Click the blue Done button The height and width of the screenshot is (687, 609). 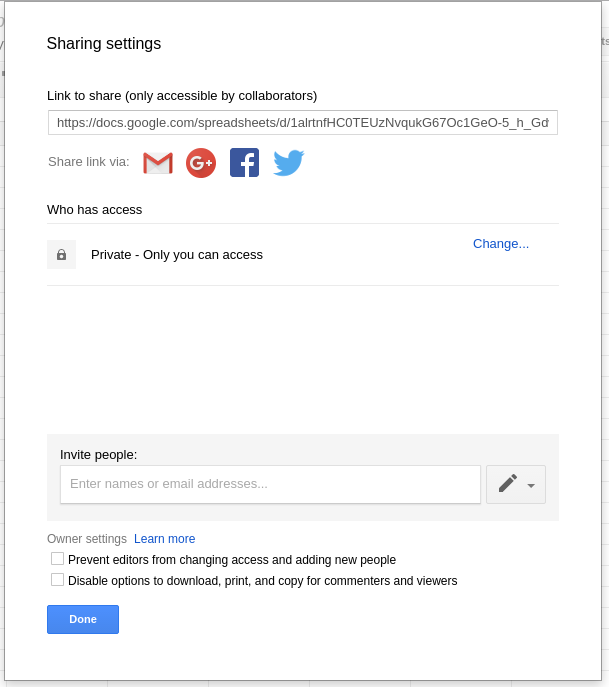point(83,619)
